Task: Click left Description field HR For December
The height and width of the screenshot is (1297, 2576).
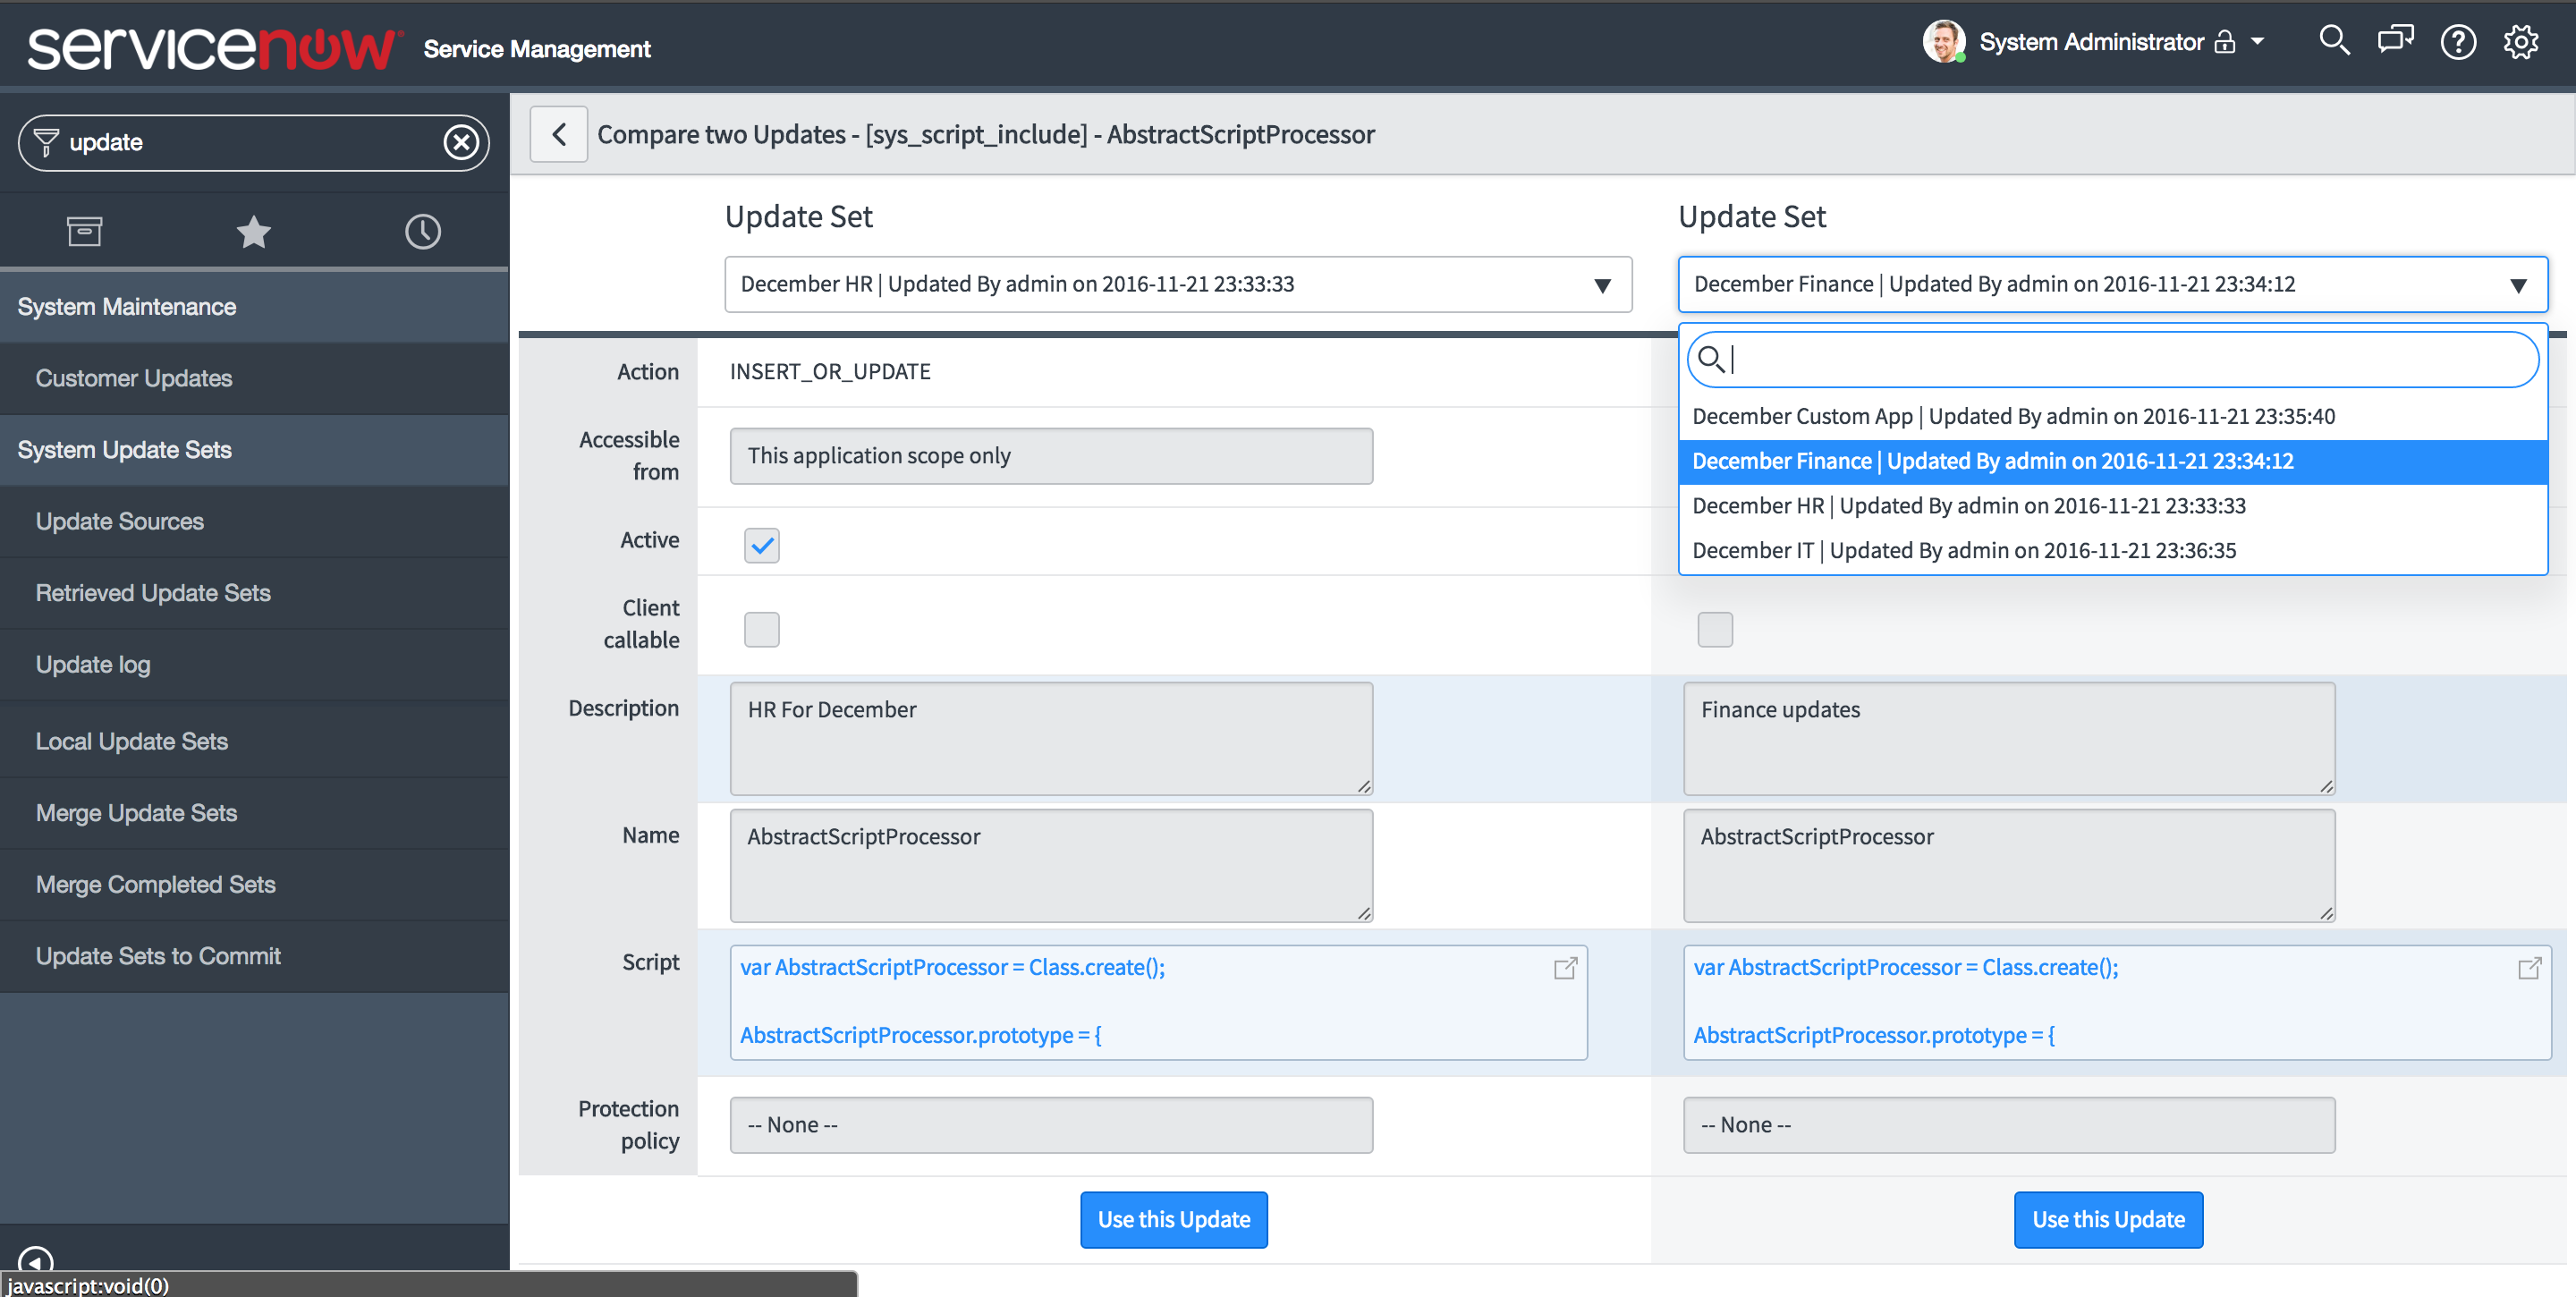Action: 1051,739
